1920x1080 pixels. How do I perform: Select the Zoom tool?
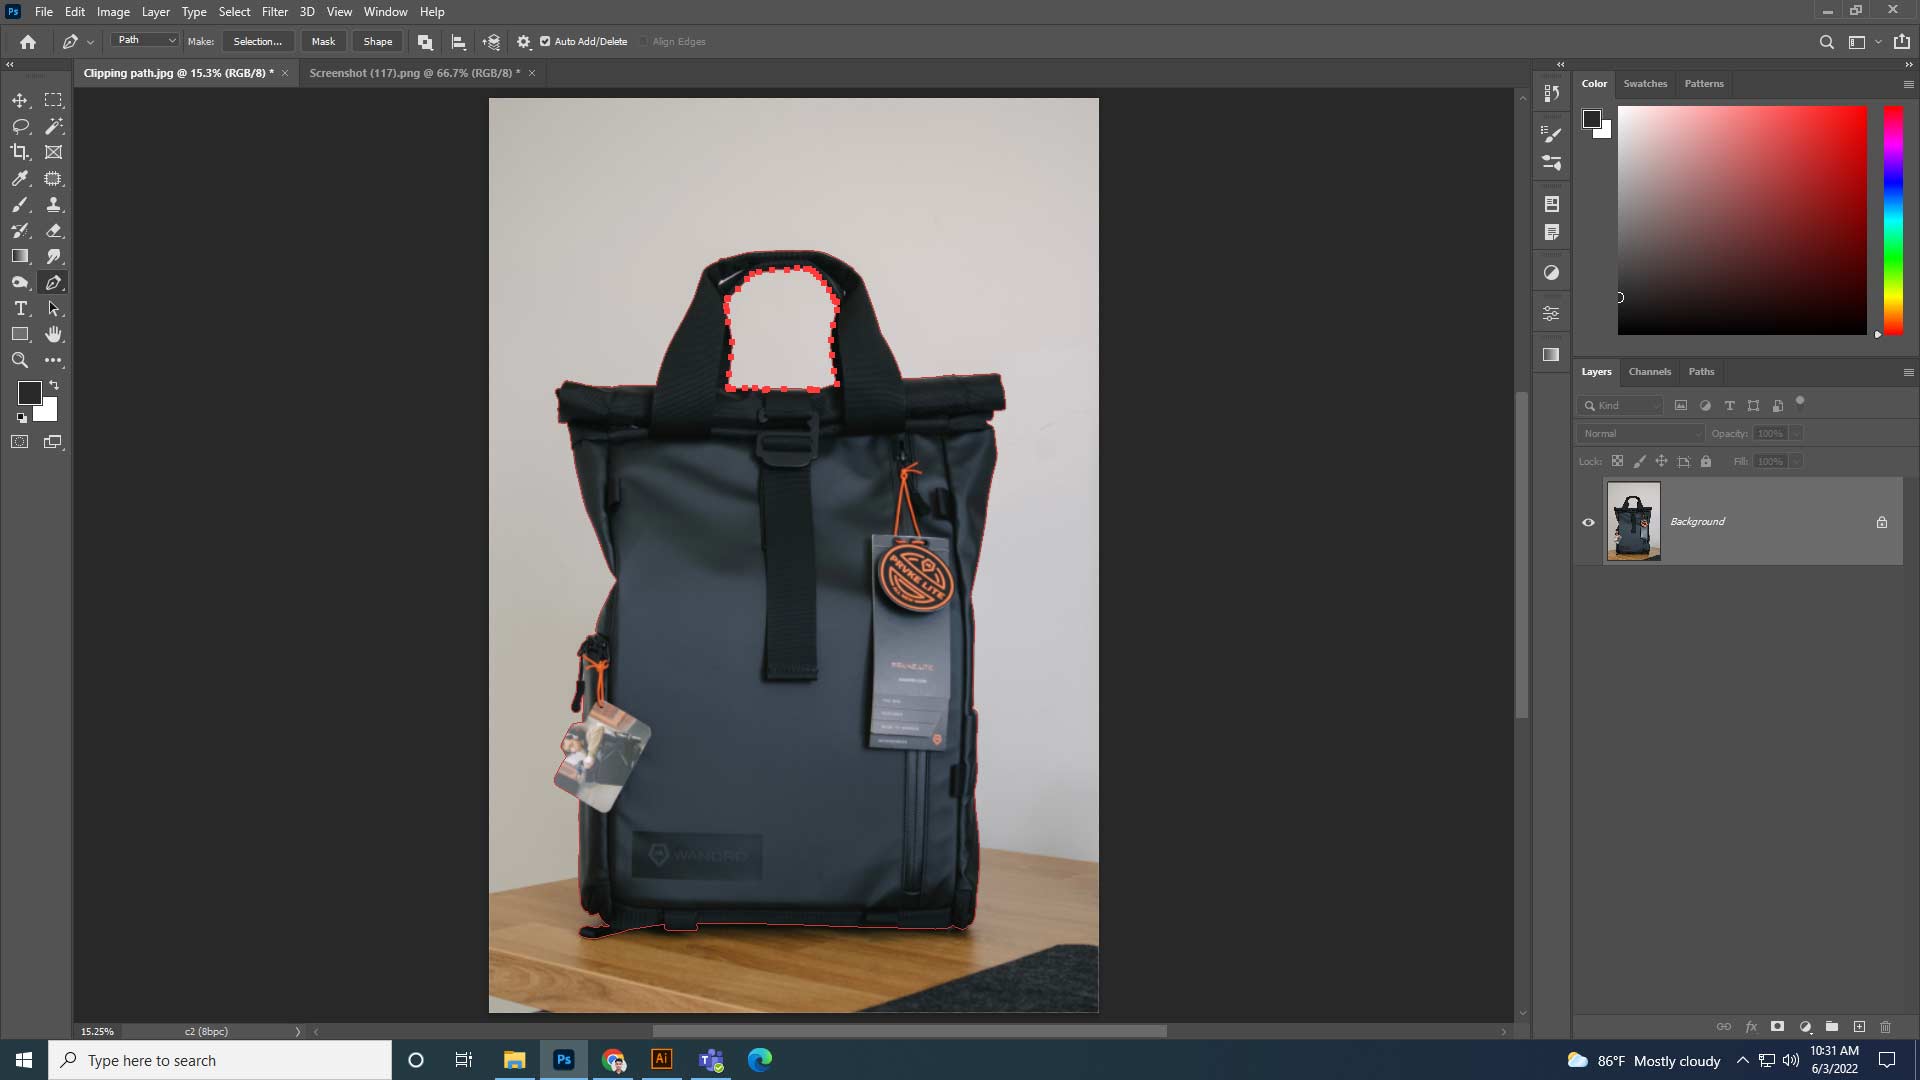(20, 360)
